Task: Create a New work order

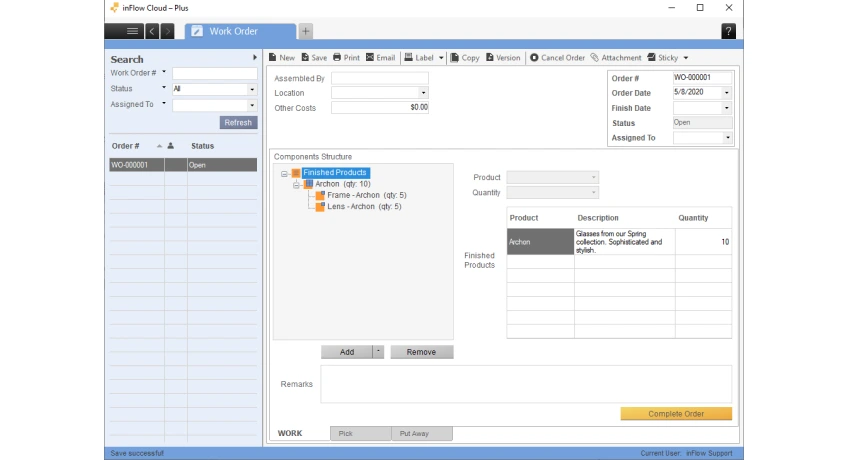Action: [x=281, y=58]
